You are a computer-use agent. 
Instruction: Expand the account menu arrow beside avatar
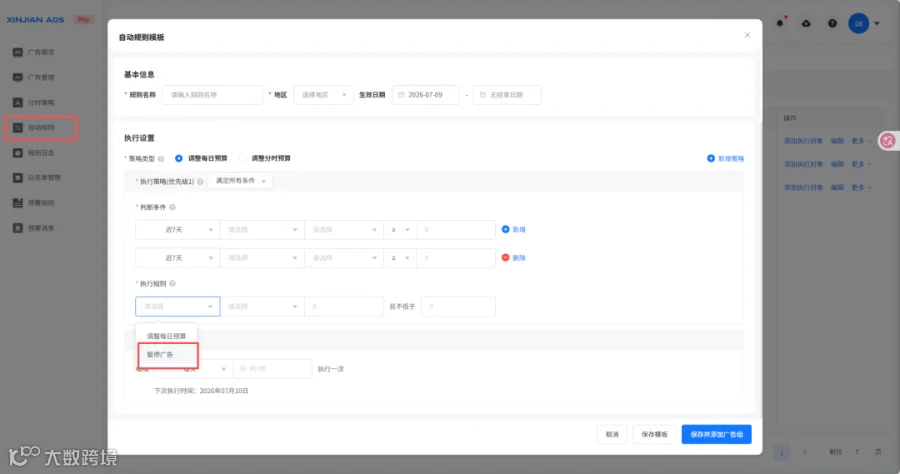tap(876, 24)
